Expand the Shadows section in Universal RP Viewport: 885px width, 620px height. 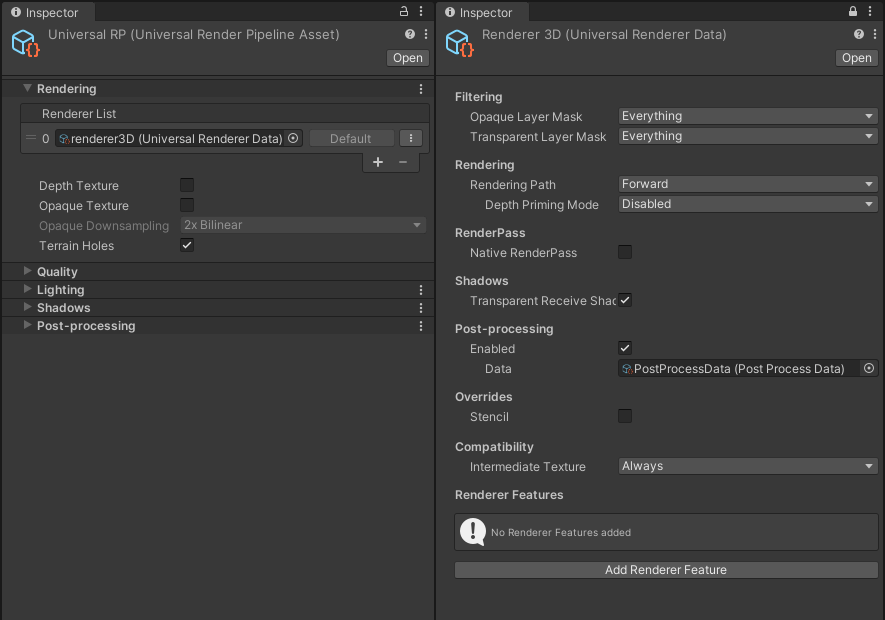pyautogui.click(x=27, y=307)
